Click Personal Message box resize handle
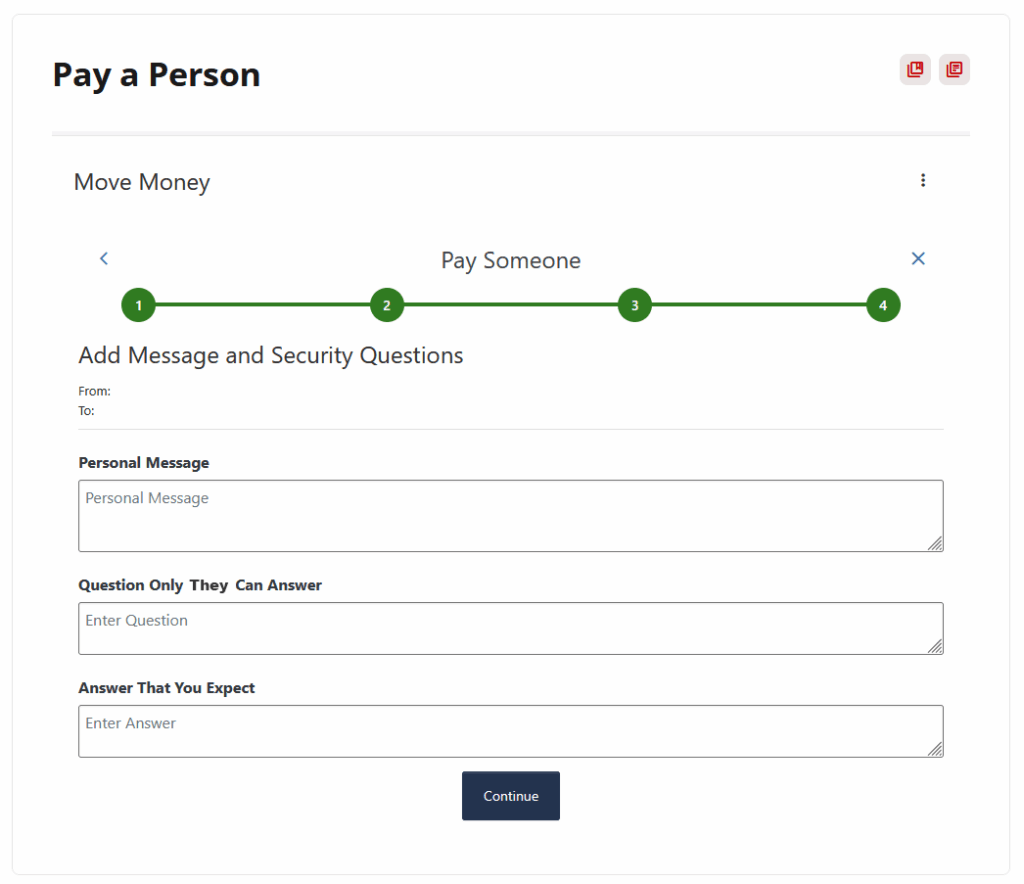Viewport: 1024px width, 884px height. coord(935,543)
